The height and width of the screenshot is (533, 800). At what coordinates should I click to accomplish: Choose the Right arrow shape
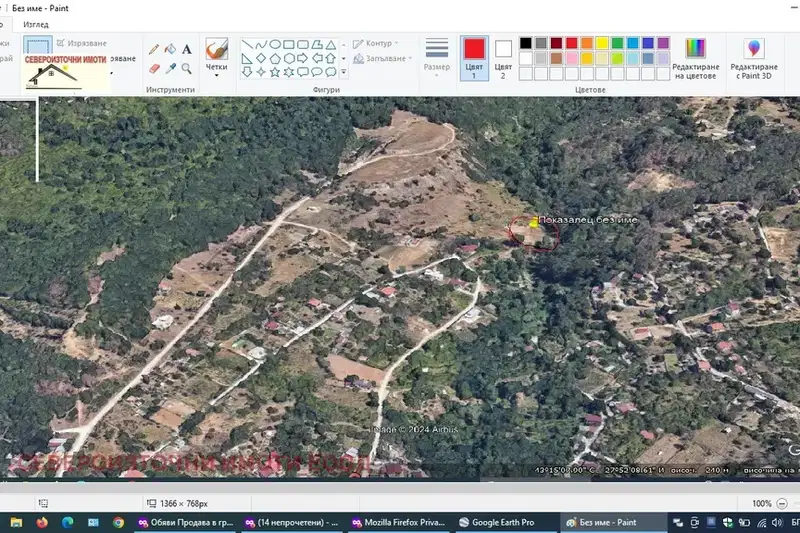pos(303,59)
